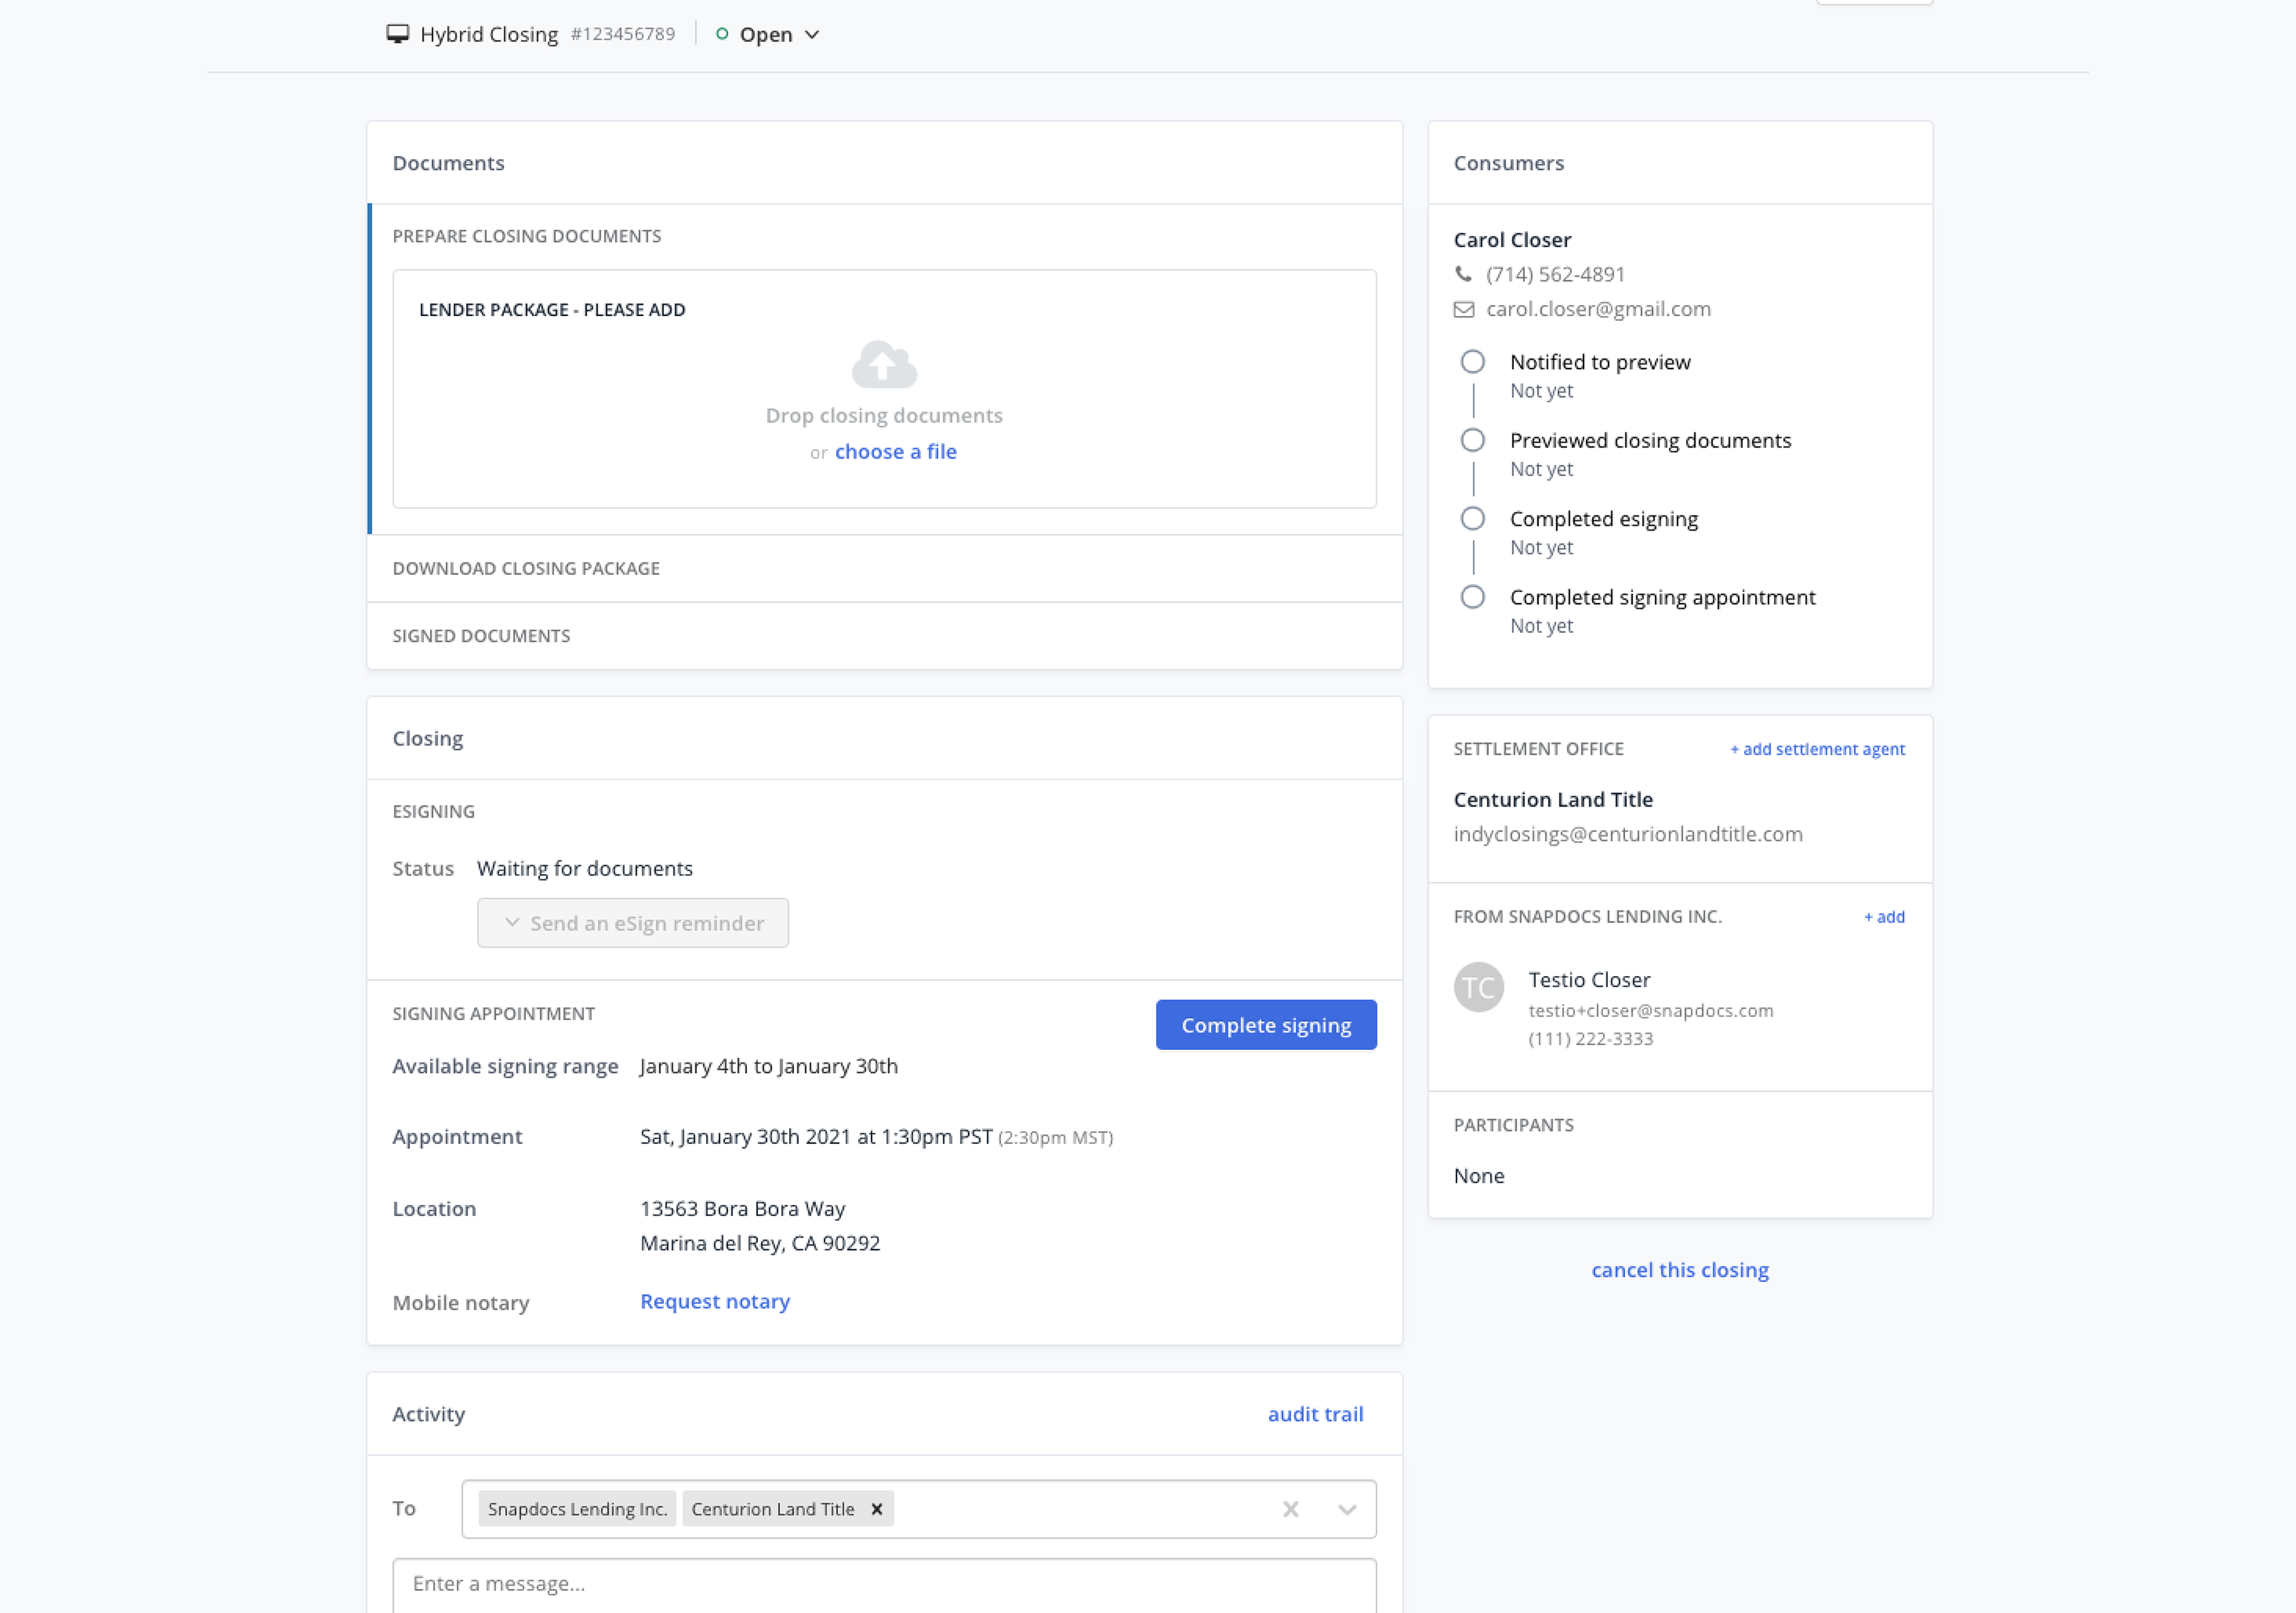Viewport: 2296px width, 1613px height.
Task: Click the cloud upload icon
Action: tap(884, 365)
